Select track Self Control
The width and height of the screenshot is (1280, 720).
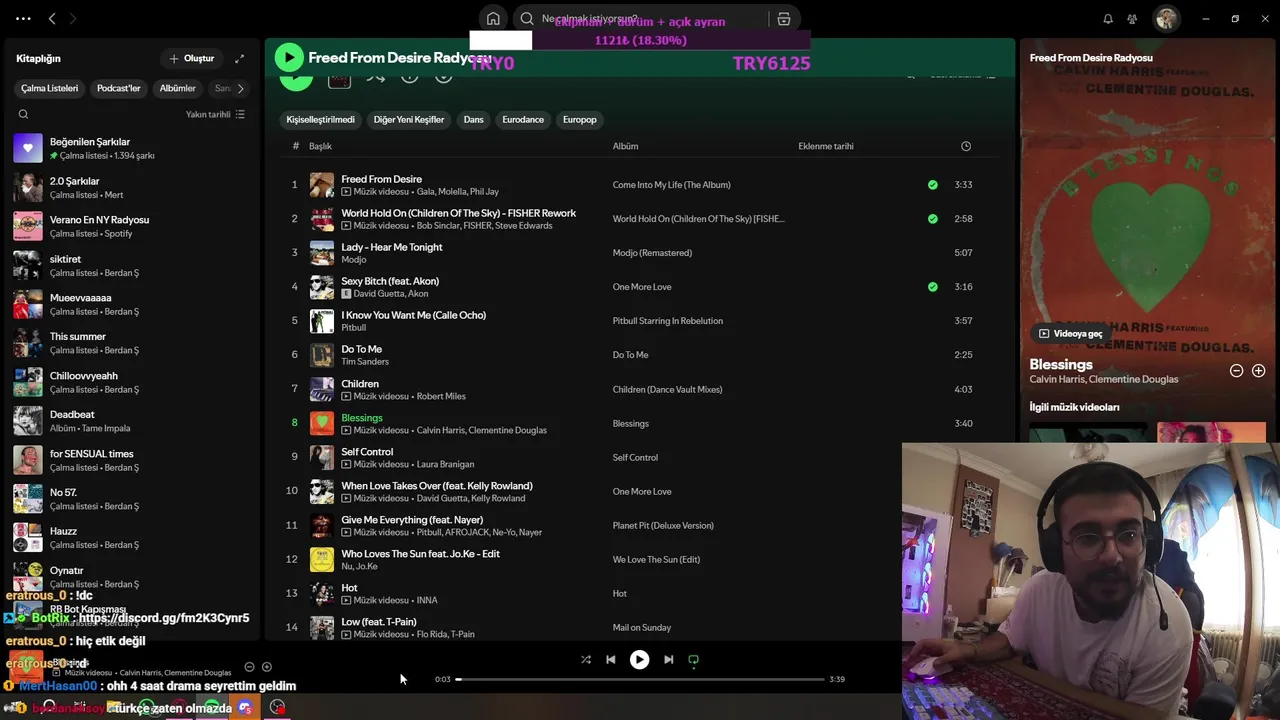367,452
